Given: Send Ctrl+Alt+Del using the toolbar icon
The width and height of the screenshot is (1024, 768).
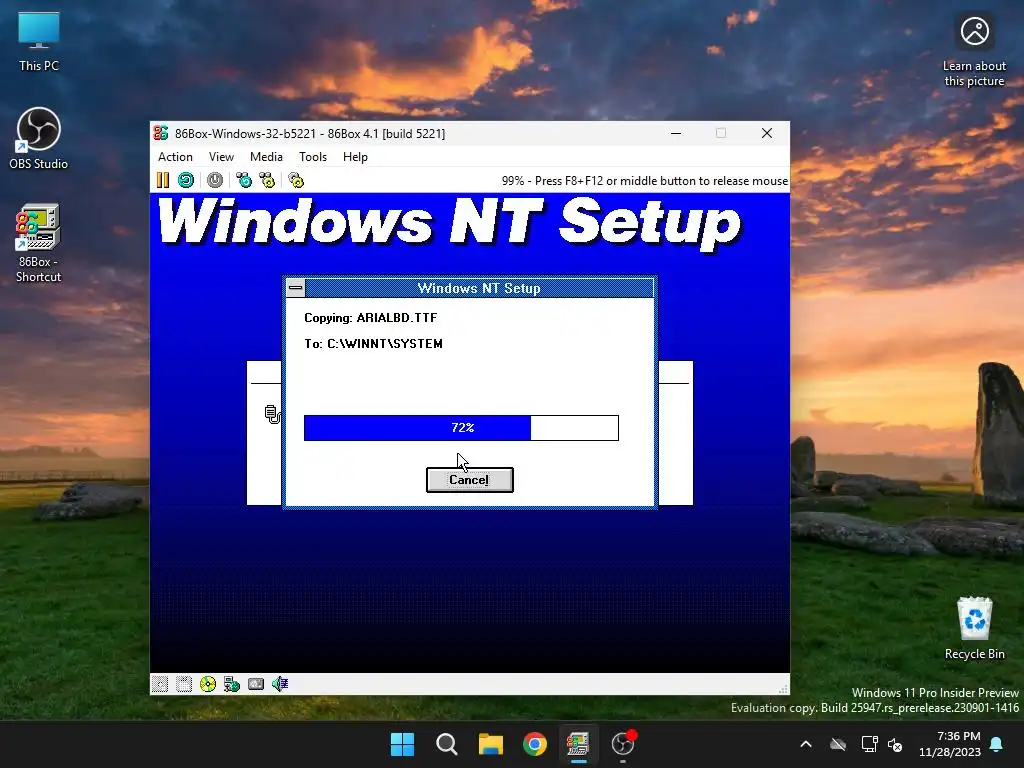Looking at the screenshot, I should [244, 180].
